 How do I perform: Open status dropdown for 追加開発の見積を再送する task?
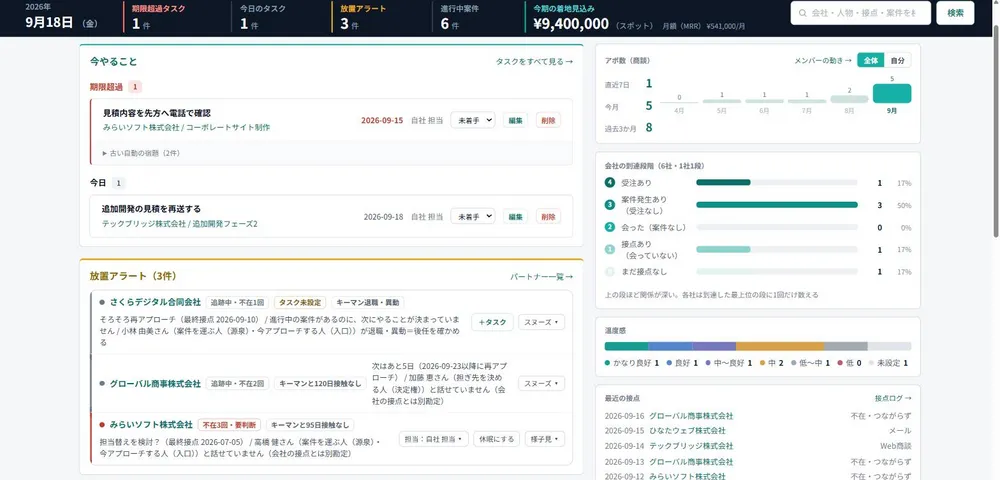pos(473,216)
